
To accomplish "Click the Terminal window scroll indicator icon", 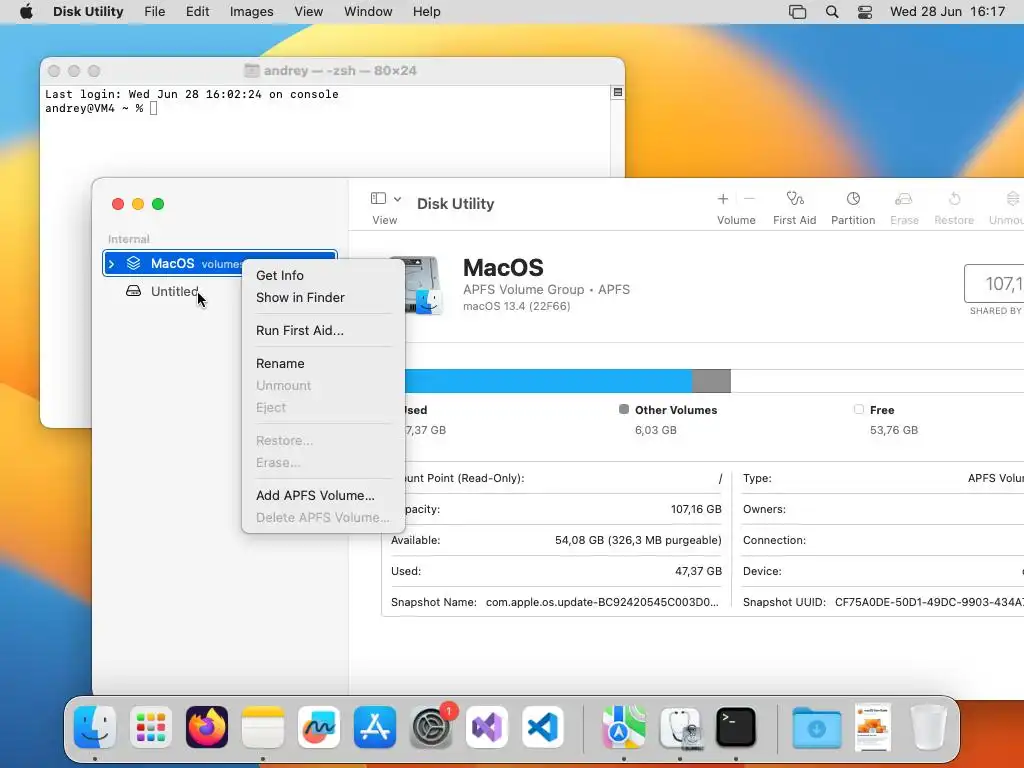I will coord(618,93).
